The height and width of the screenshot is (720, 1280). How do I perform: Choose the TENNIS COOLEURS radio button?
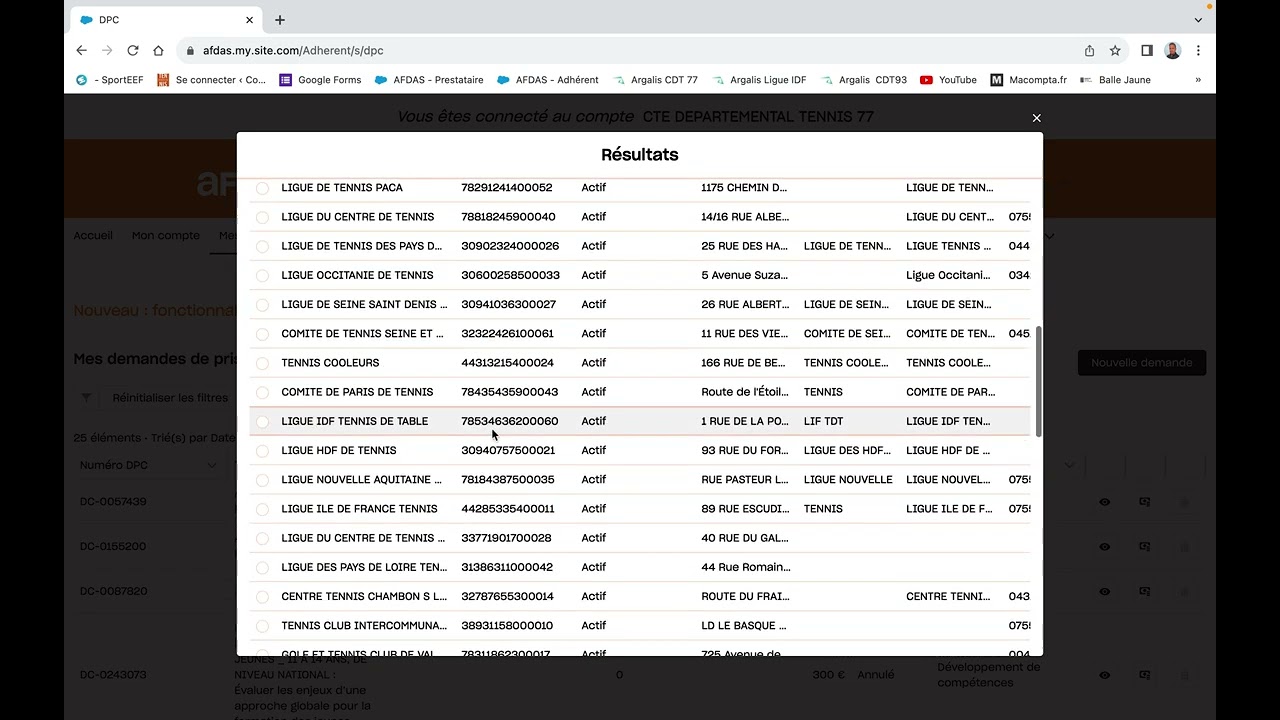pyautogui.click(x=262, y=363)
